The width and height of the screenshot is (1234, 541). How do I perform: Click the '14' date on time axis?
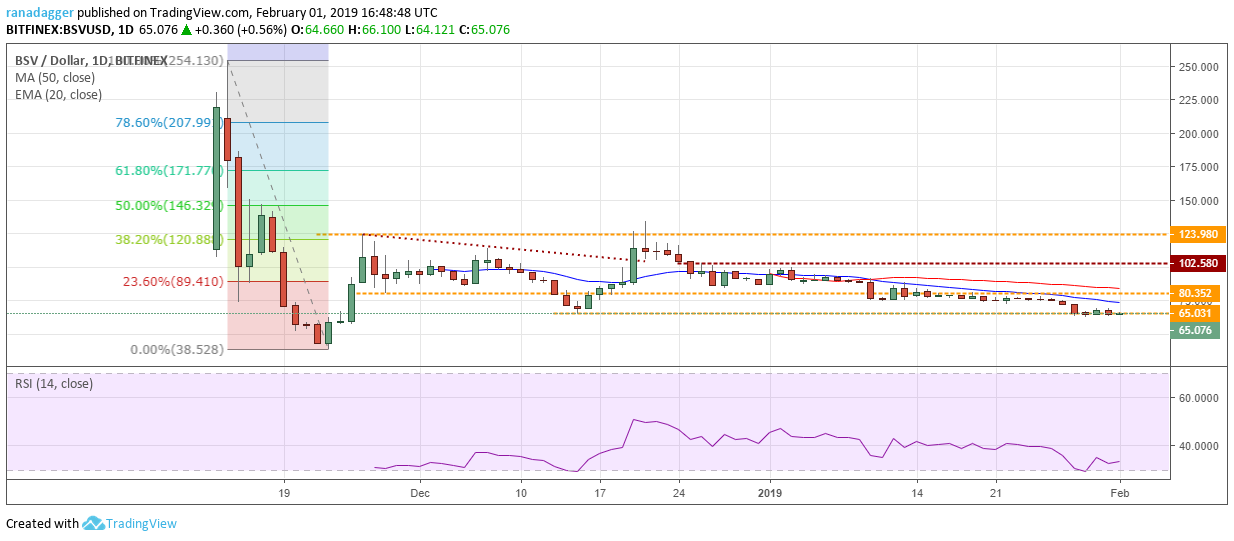pos(916,493)
